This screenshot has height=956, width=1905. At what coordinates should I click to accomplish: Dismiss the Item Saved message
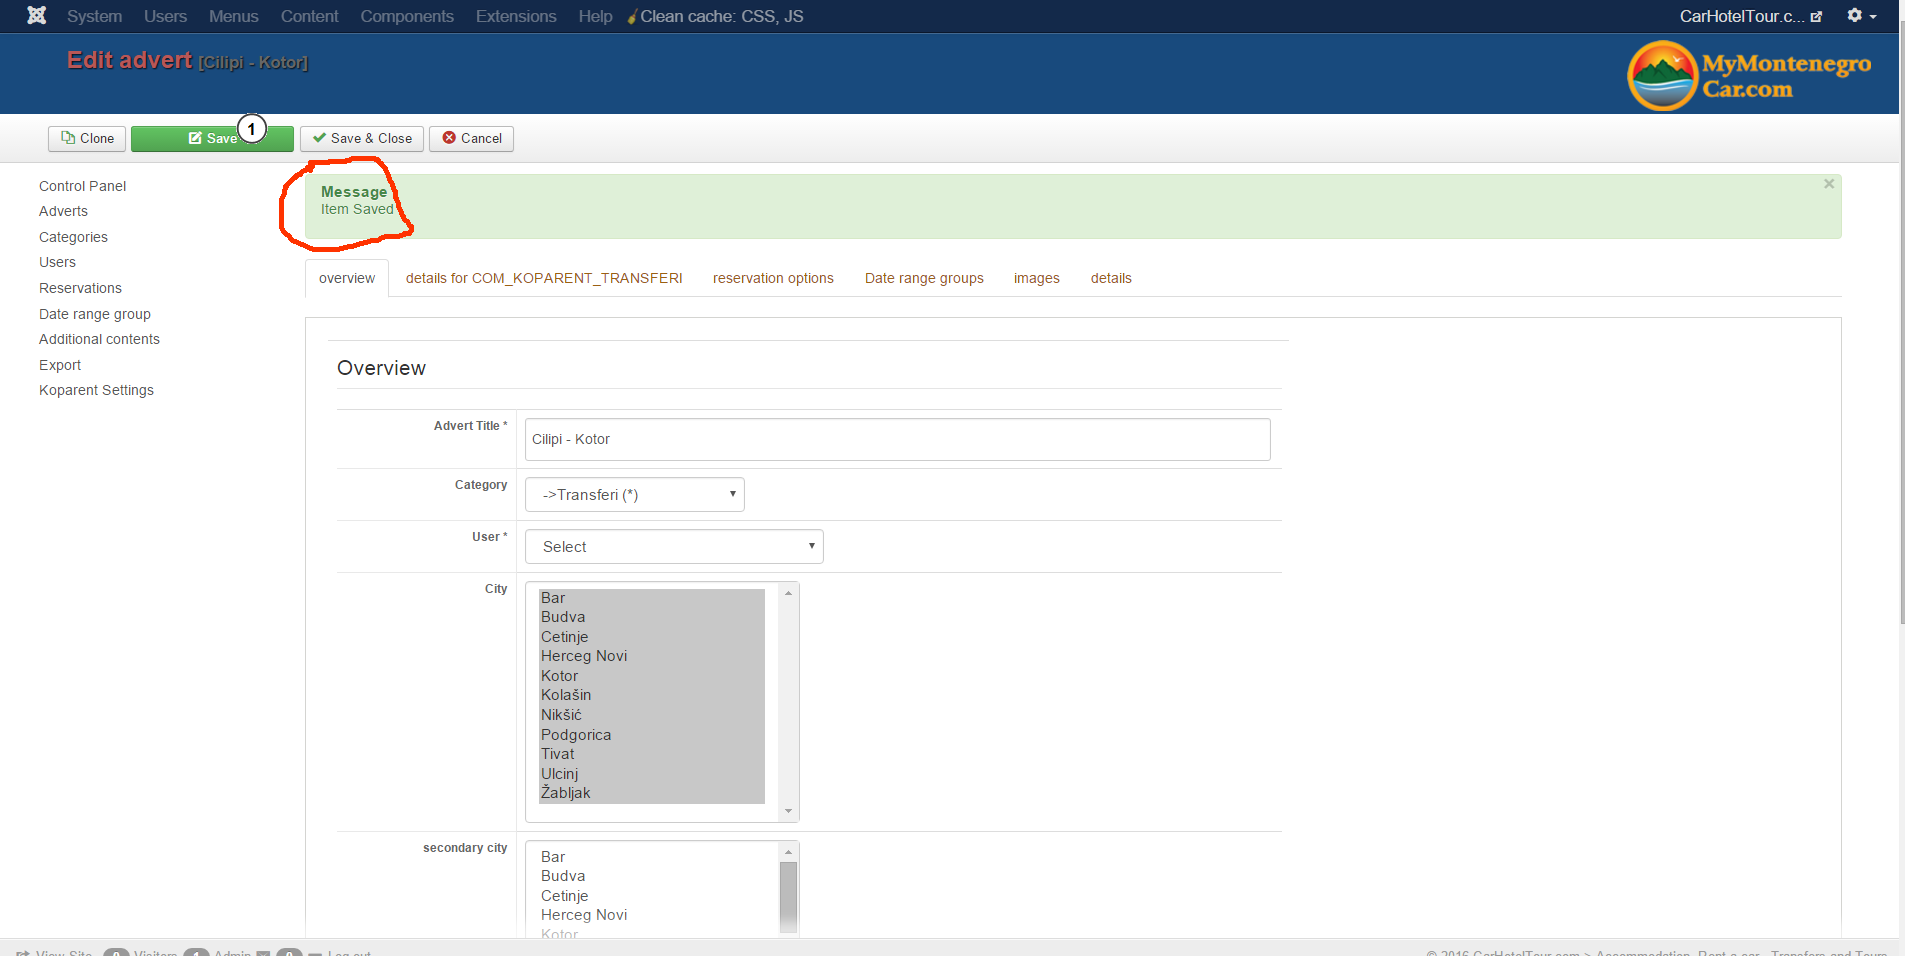click(x=1828, y=184)
